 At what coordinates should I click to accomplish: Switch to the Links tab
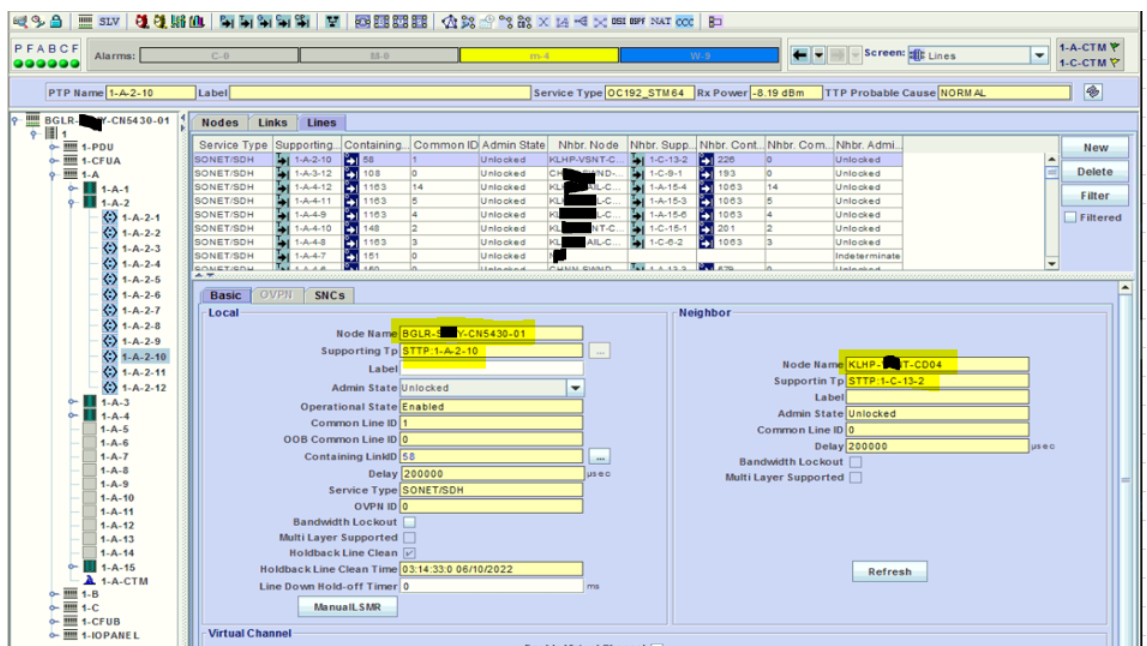pos(272,122)
